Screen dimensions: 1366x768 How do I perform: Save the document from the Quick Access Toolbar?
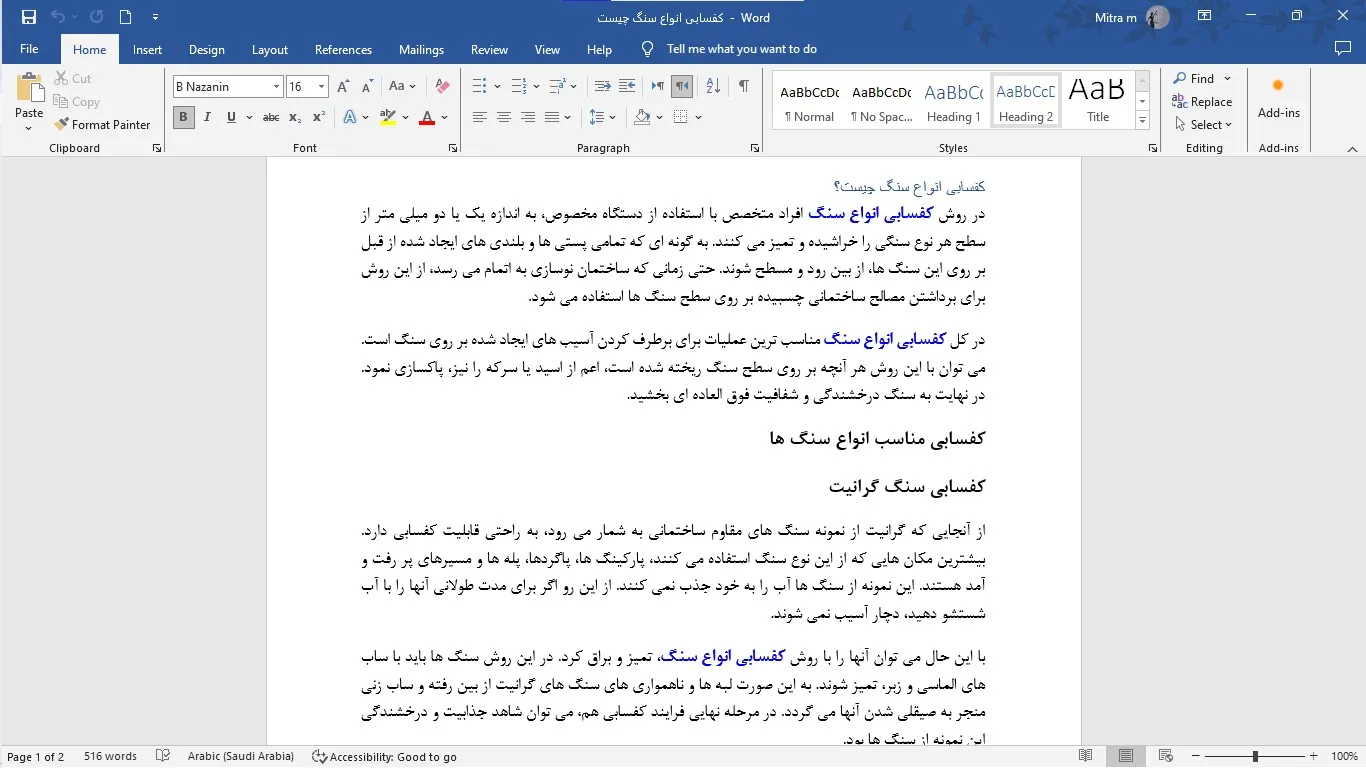point(28,17)
